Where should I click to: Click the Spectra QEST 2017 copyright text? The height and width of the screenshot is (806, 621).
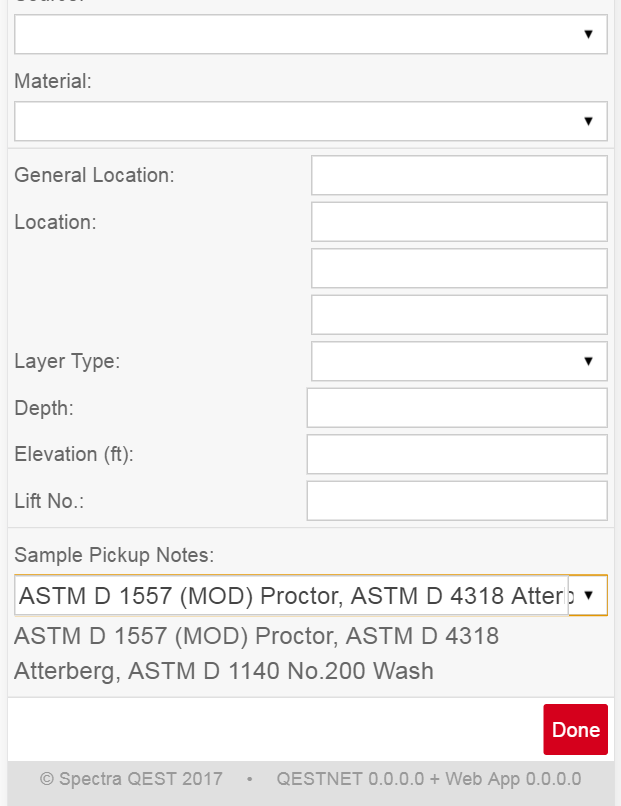(131, 779)
